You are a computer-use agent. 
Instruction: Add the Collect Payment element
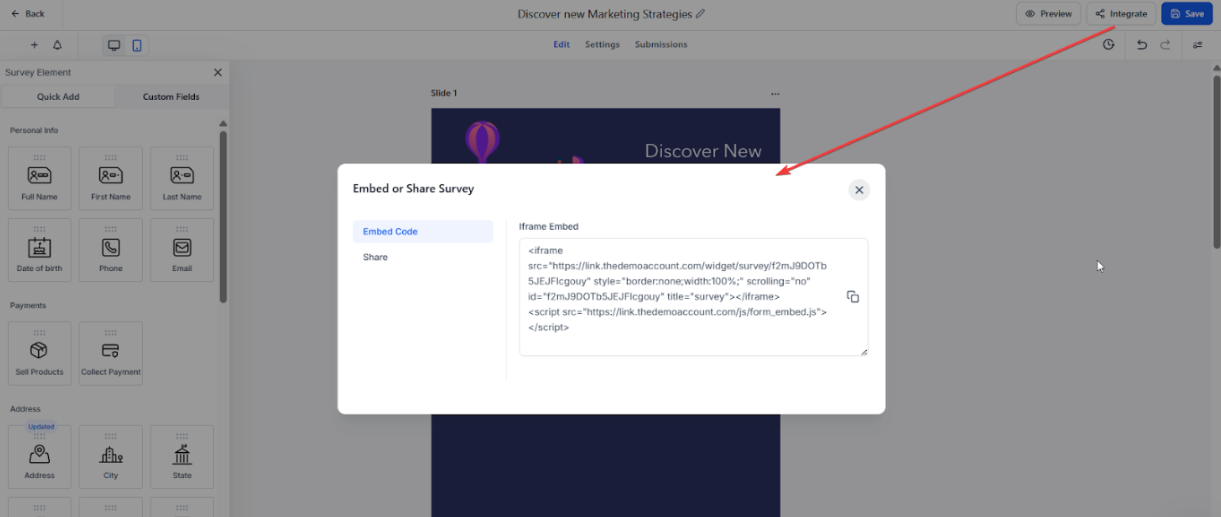click(111, 353)
